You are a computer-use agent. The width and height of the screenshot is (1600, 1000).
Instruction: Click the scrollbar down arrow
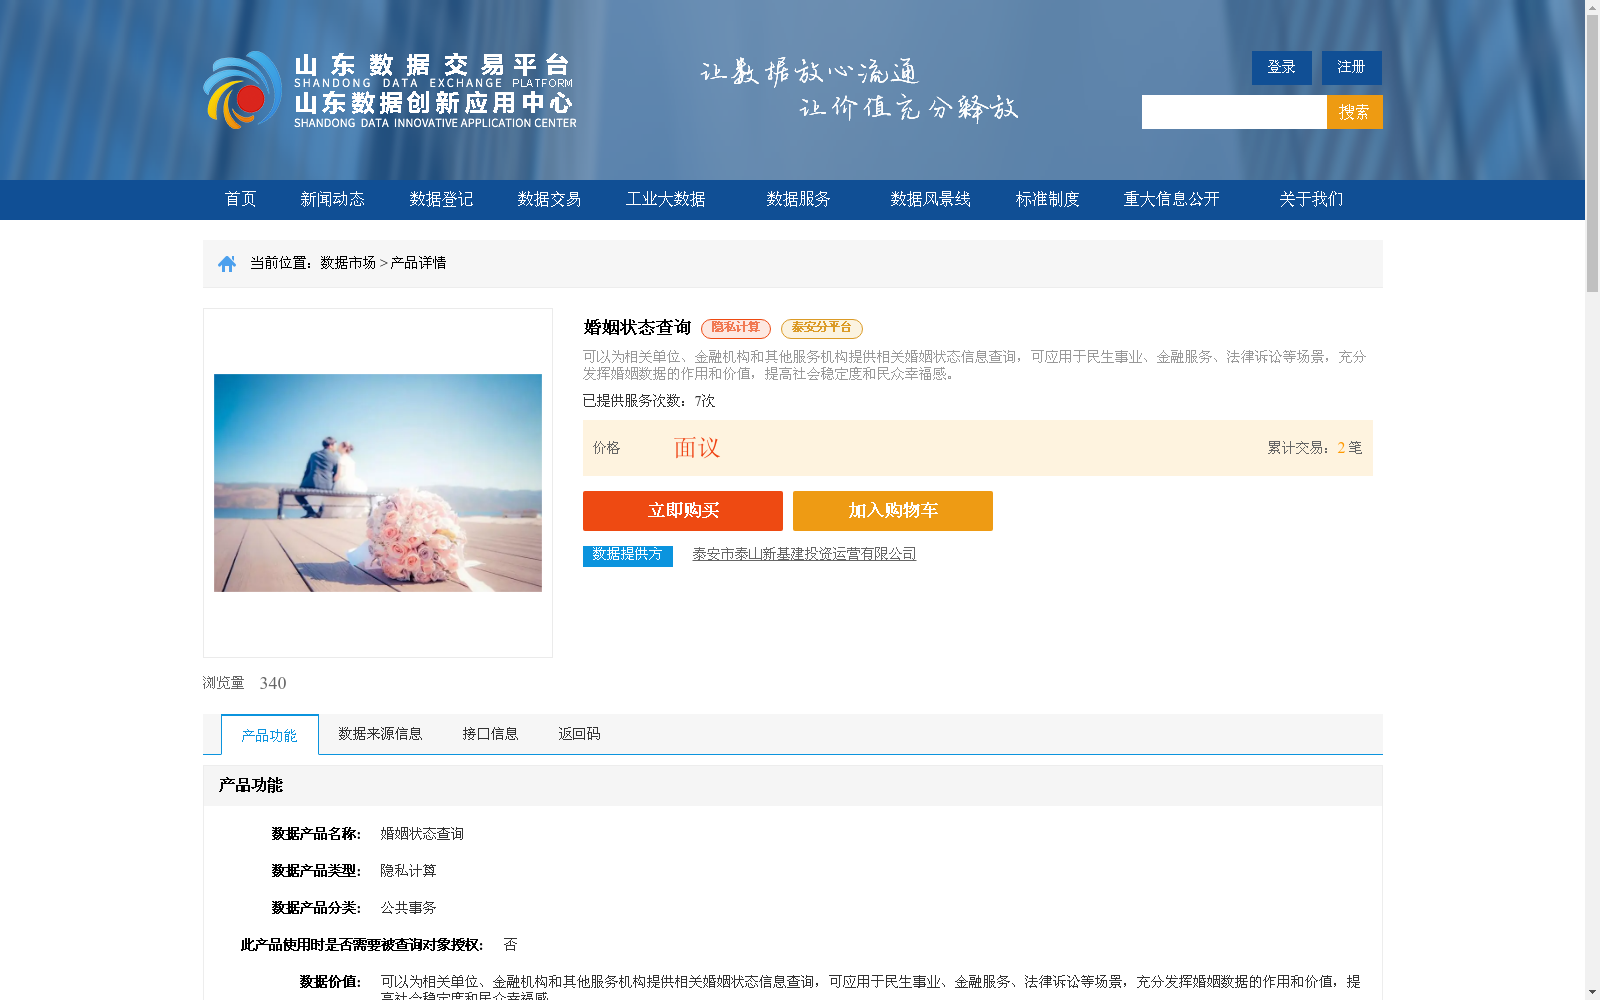[1592, 992]
